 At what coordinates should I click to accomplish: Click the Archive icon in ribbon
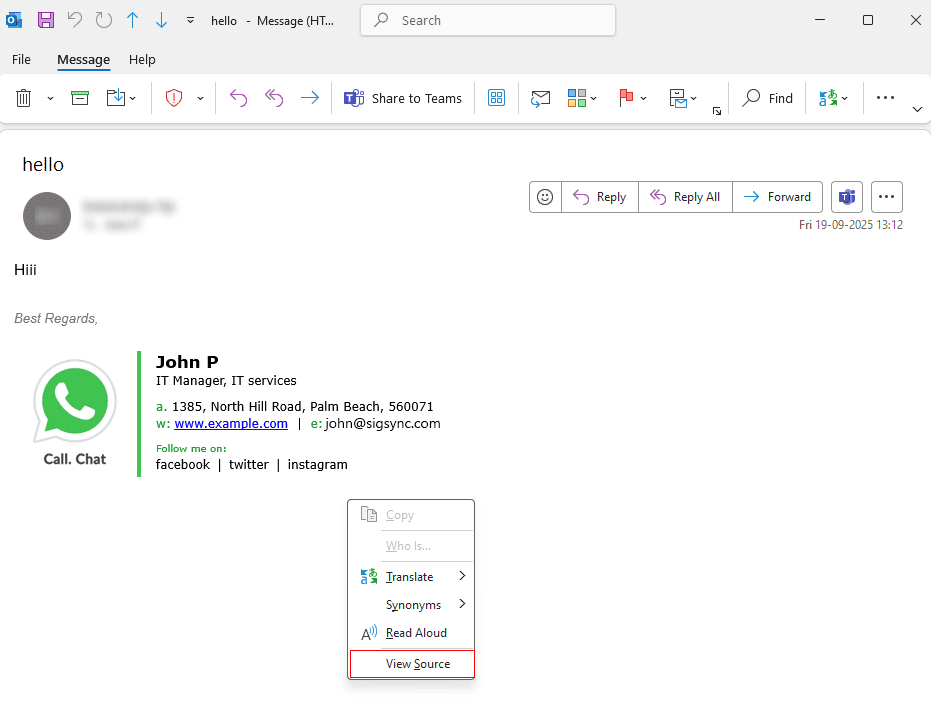pos(80,98)
